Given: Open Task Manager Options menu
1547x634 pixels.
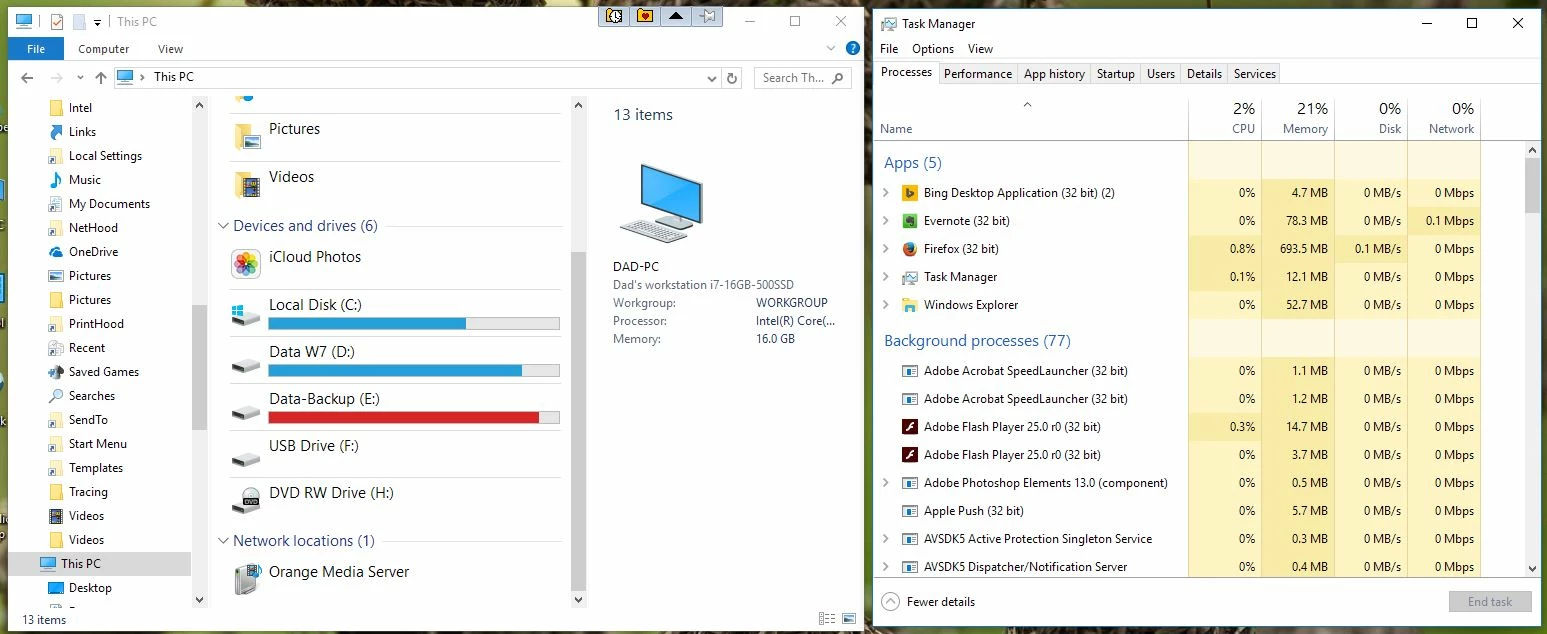Looking at the screenshot, I should (x=933, y=48).
